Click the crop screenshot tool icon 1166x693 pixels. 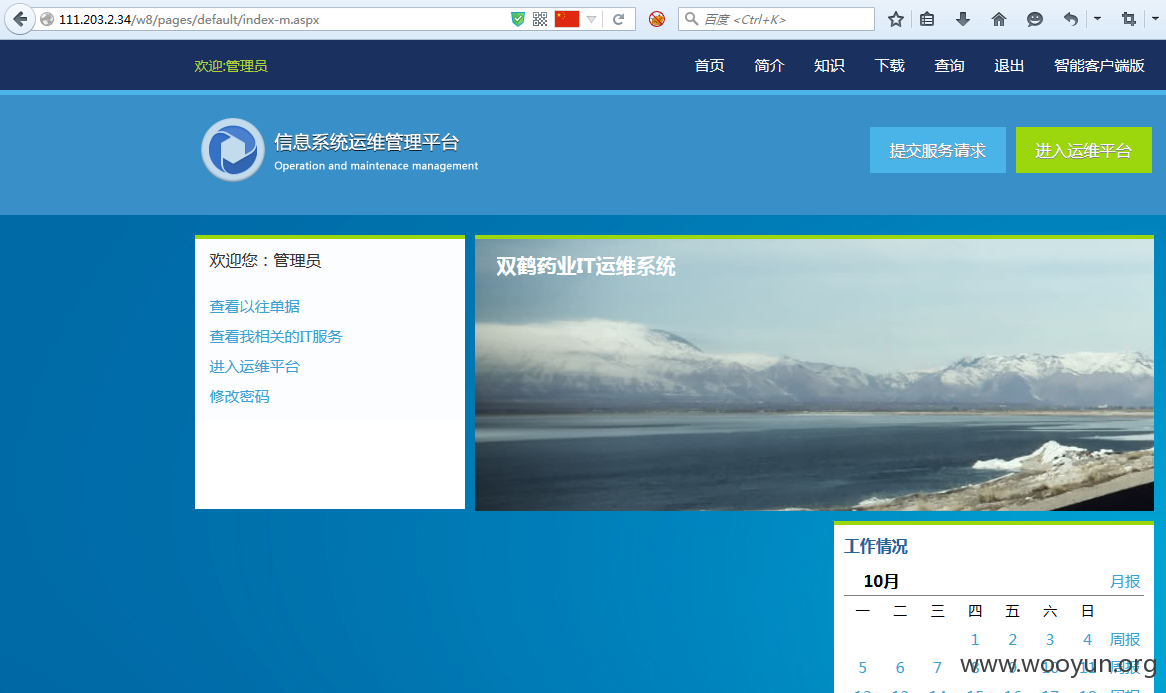click(x=1129, y=19)
